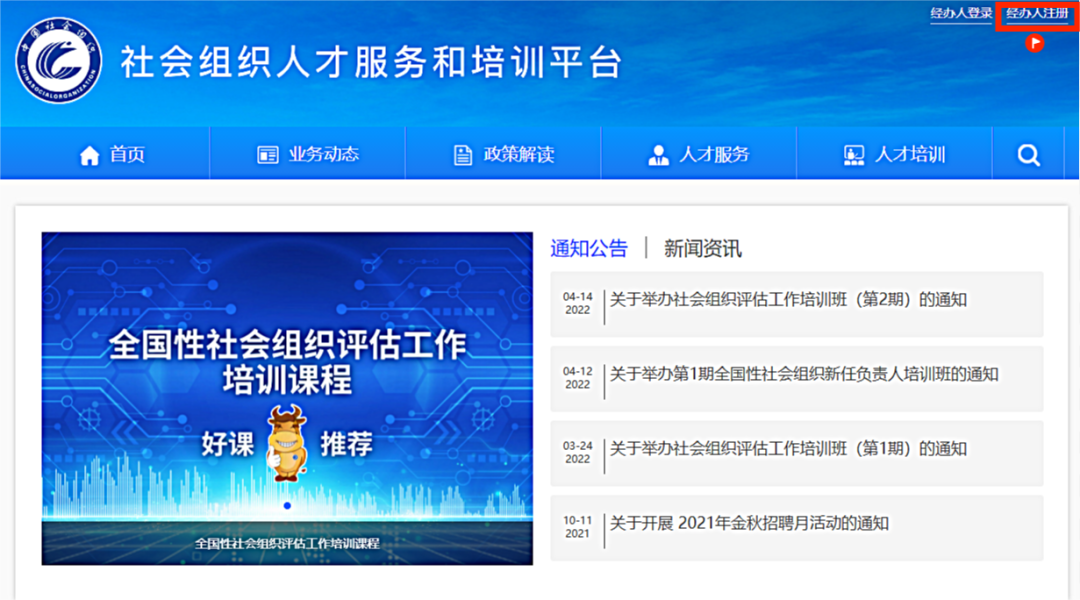
Task: Click the search magnifier icon in navbar
Action: pos(1029,155)
